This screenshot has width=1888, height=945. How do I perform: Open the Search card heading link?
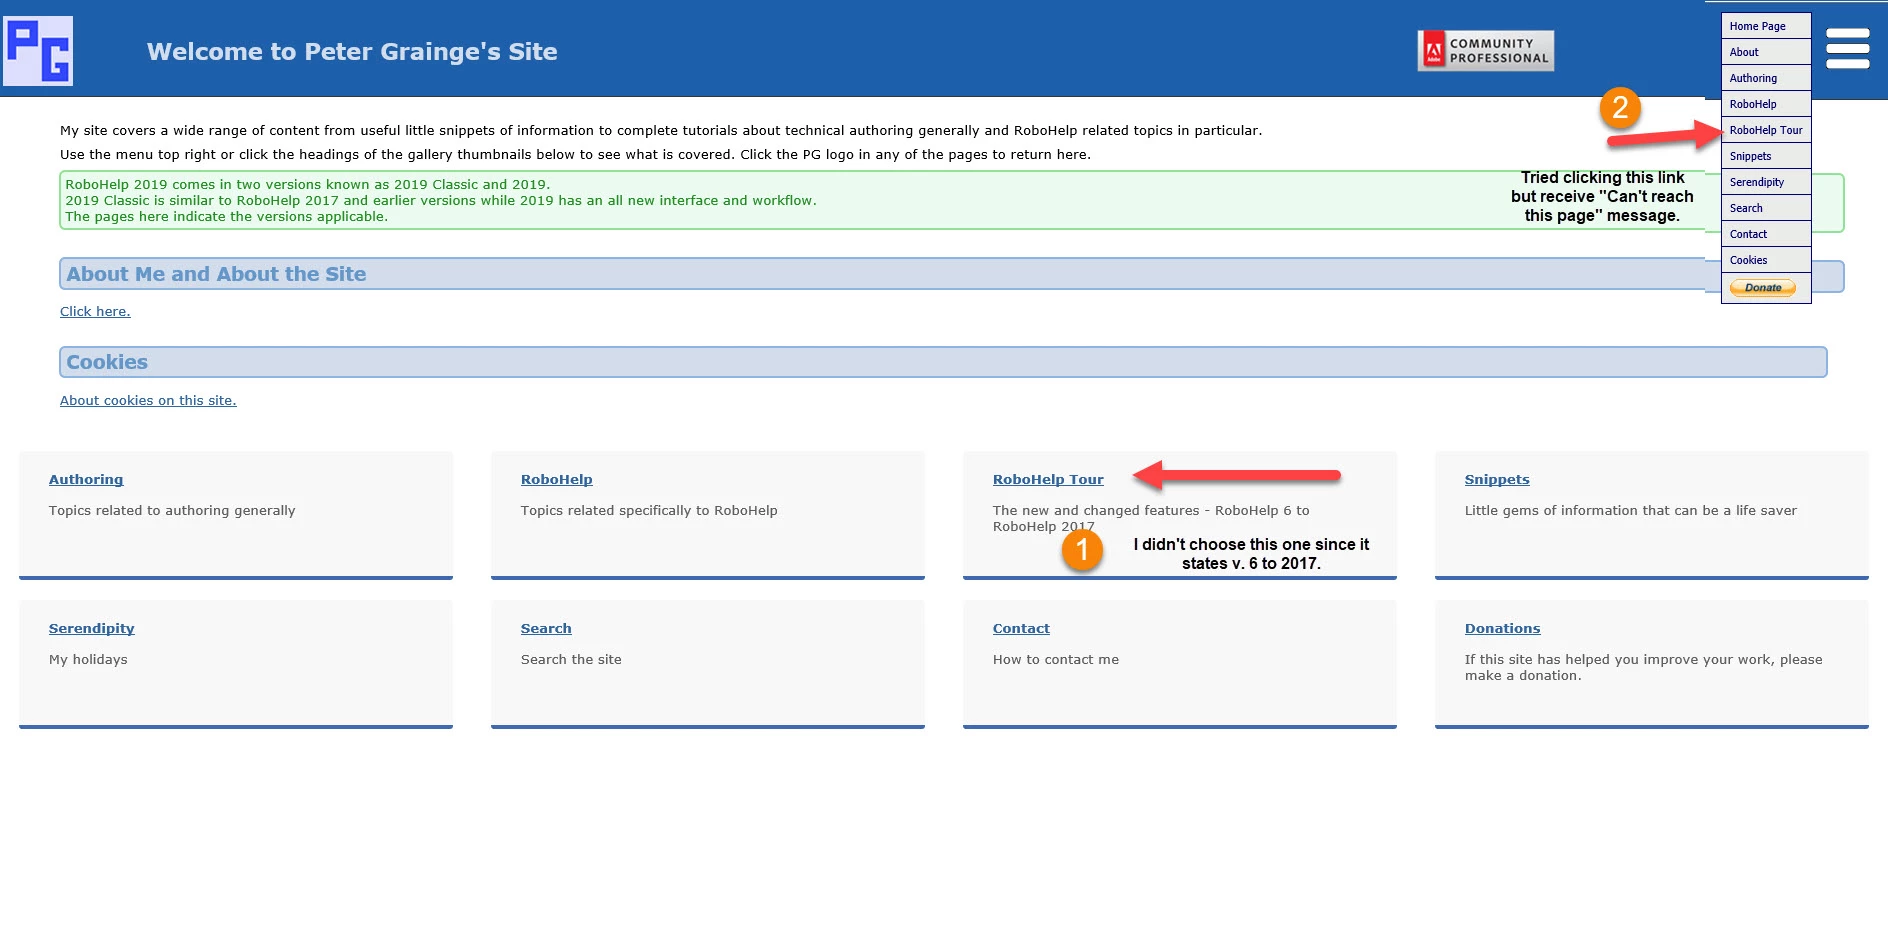(546, 628)
